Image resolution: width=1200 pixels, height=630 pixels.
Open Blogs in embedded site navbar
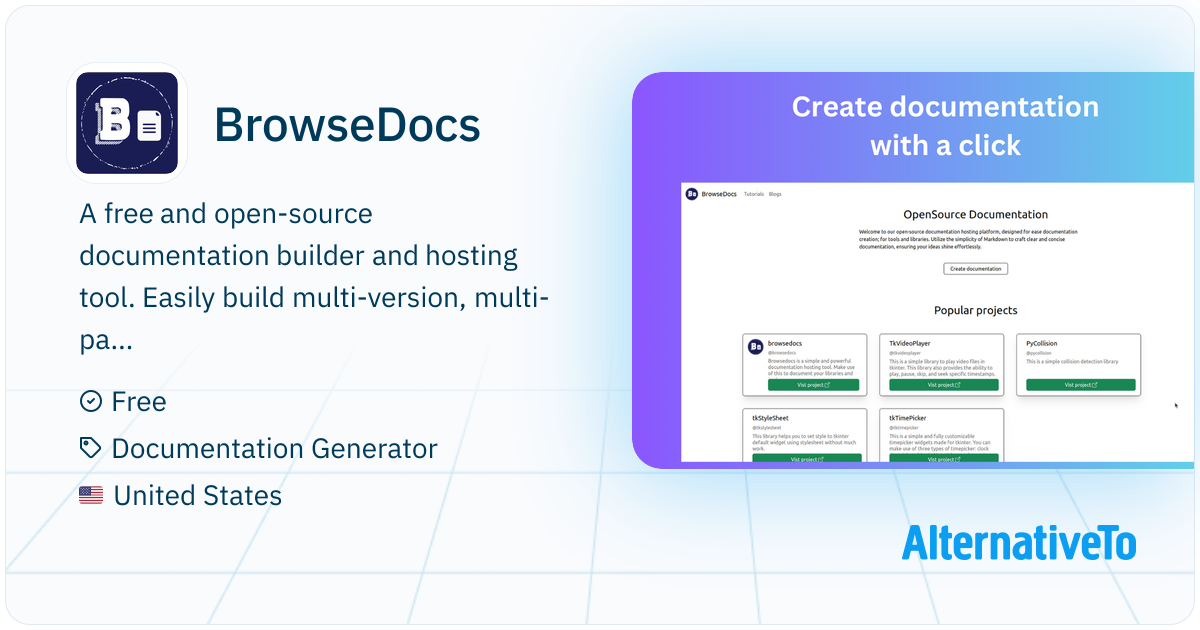tap(775, 194)
